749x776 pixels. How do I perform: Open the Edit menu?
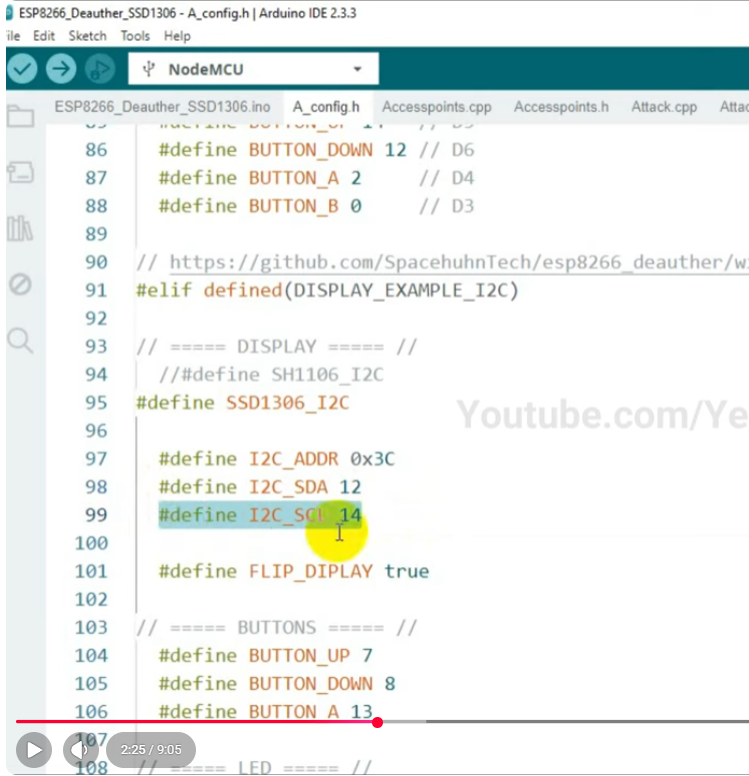44,36
